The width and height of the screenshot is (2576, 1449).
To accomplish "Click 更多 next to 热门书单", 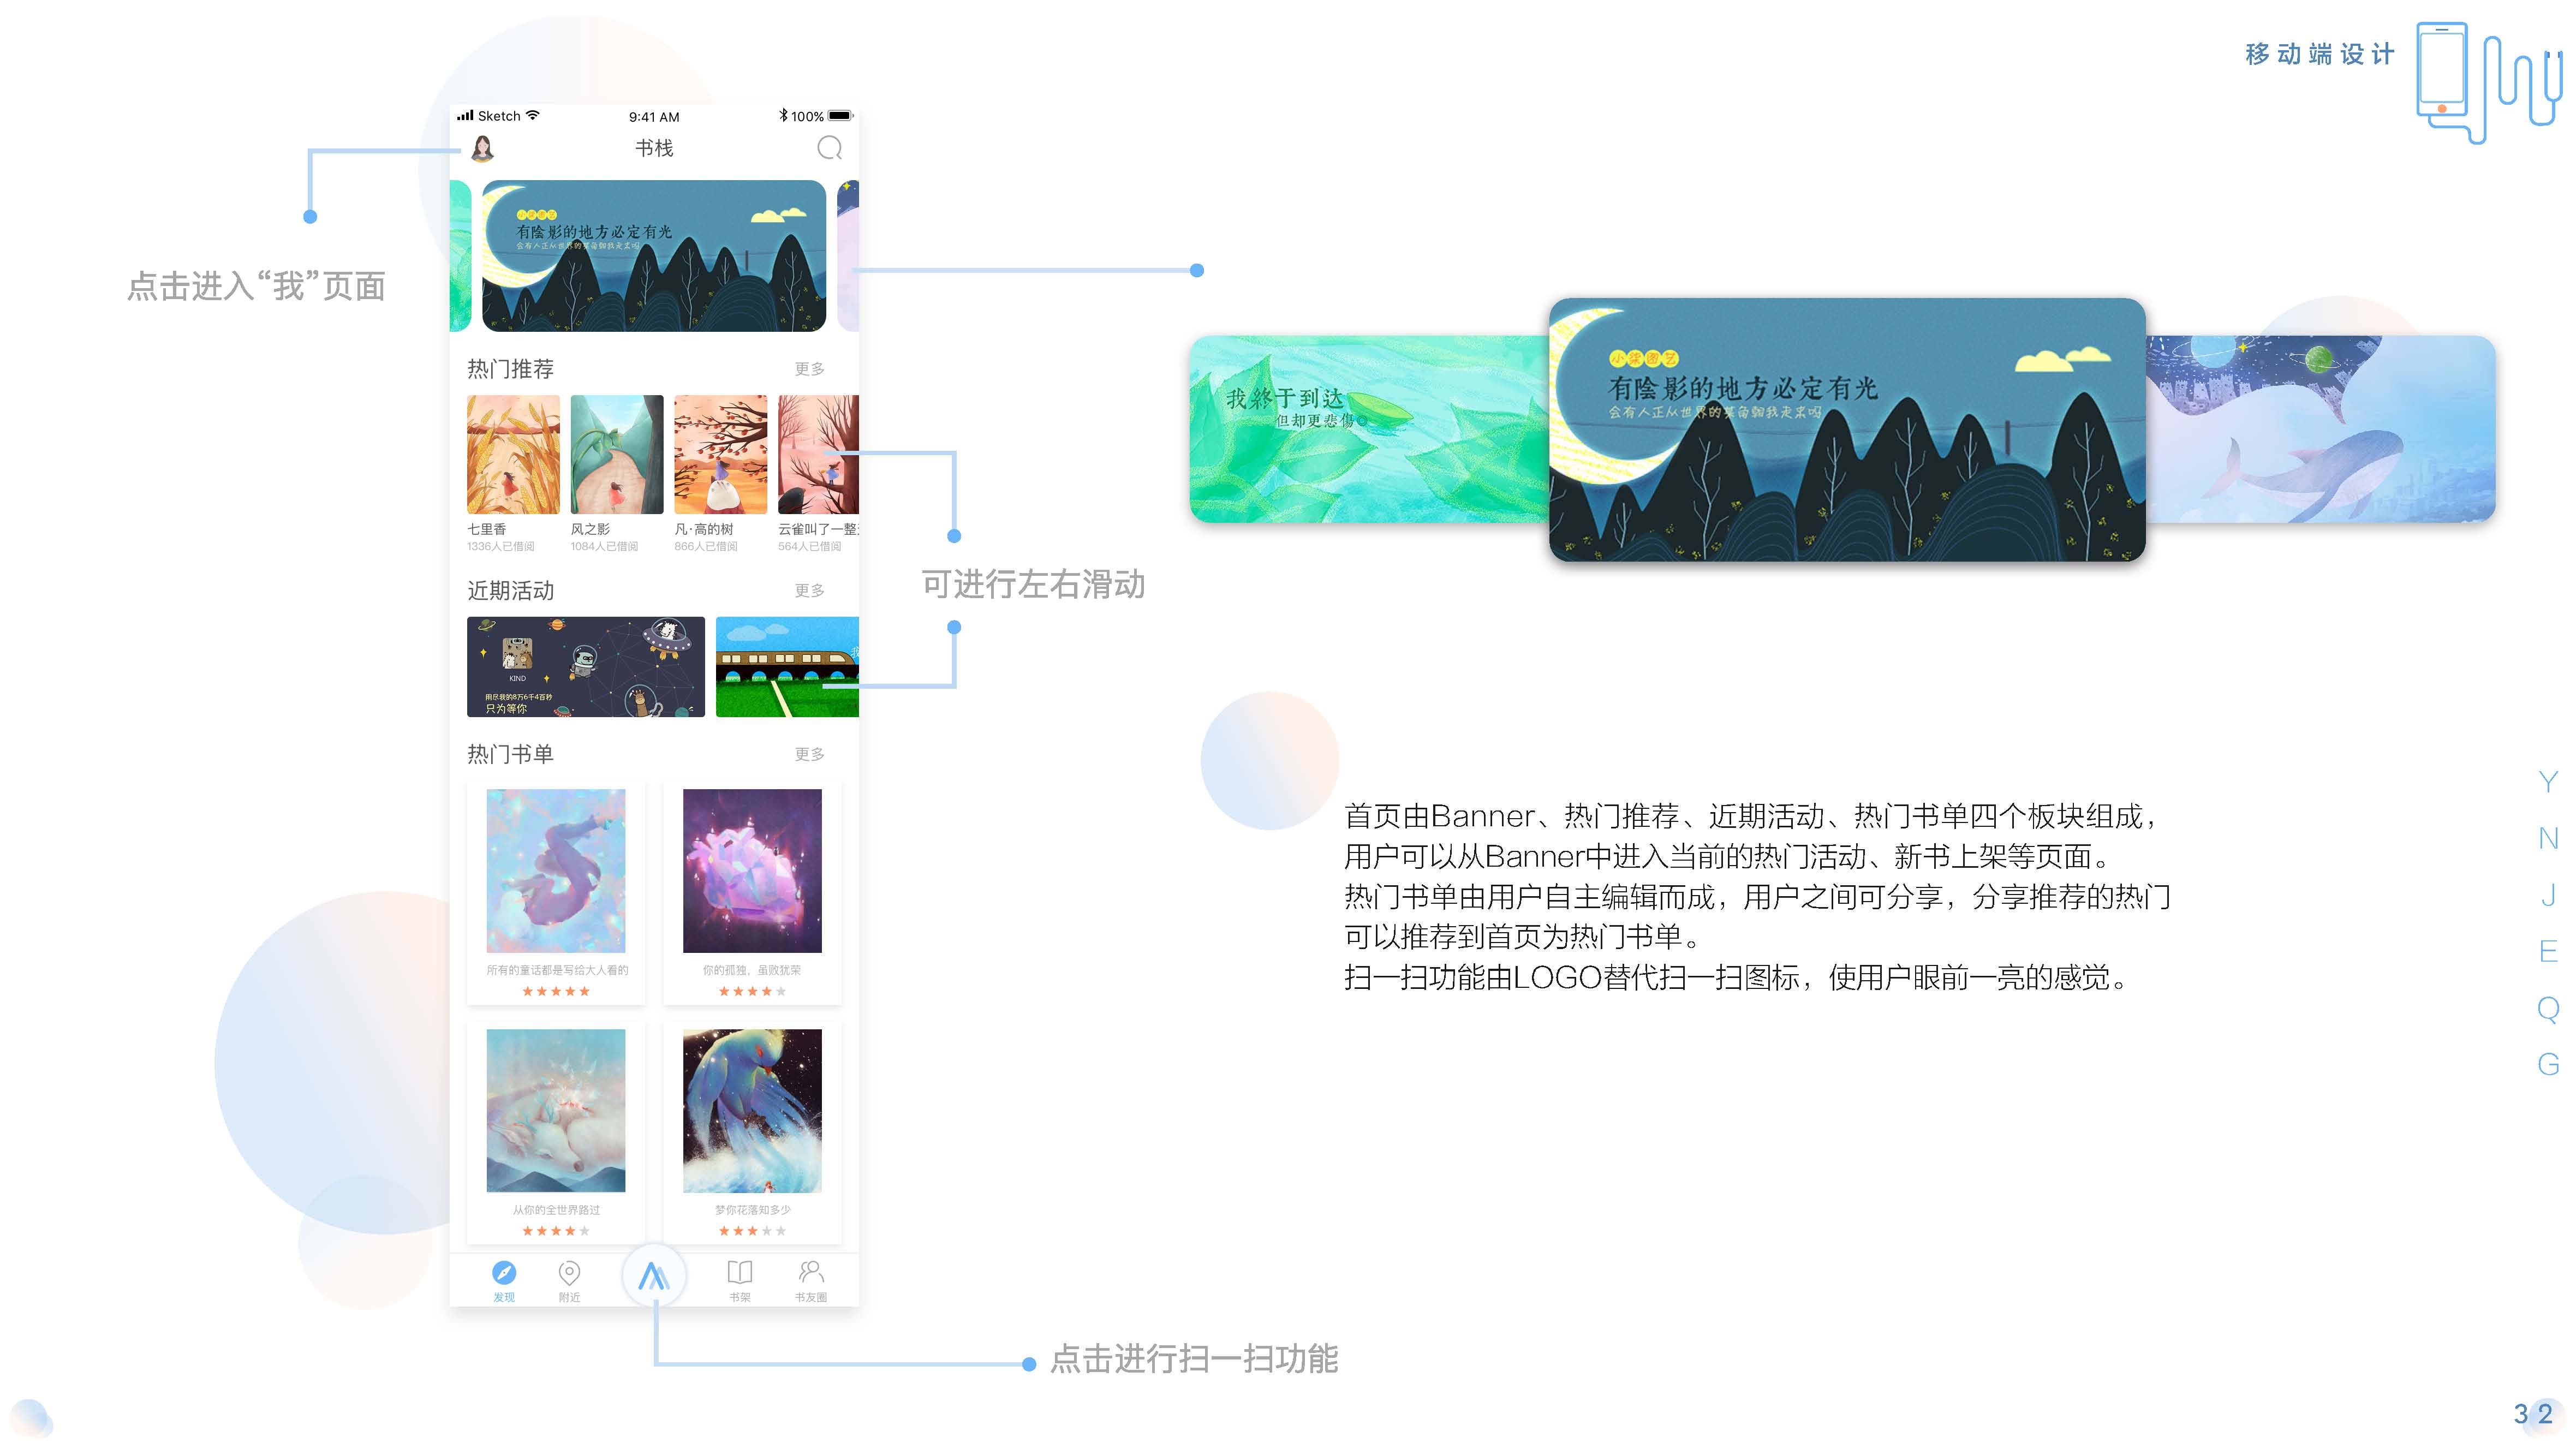I will [809, 754].
